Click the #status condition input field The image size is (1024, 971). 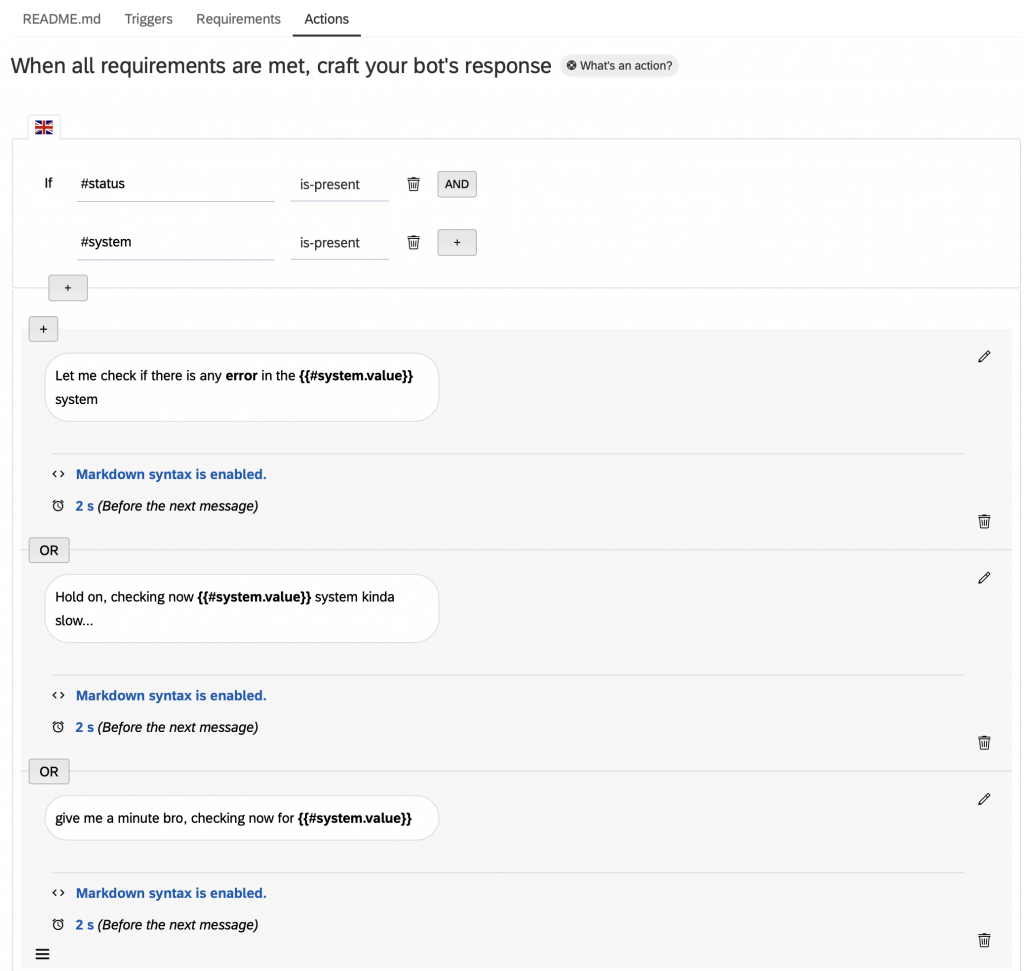[175, 185]
